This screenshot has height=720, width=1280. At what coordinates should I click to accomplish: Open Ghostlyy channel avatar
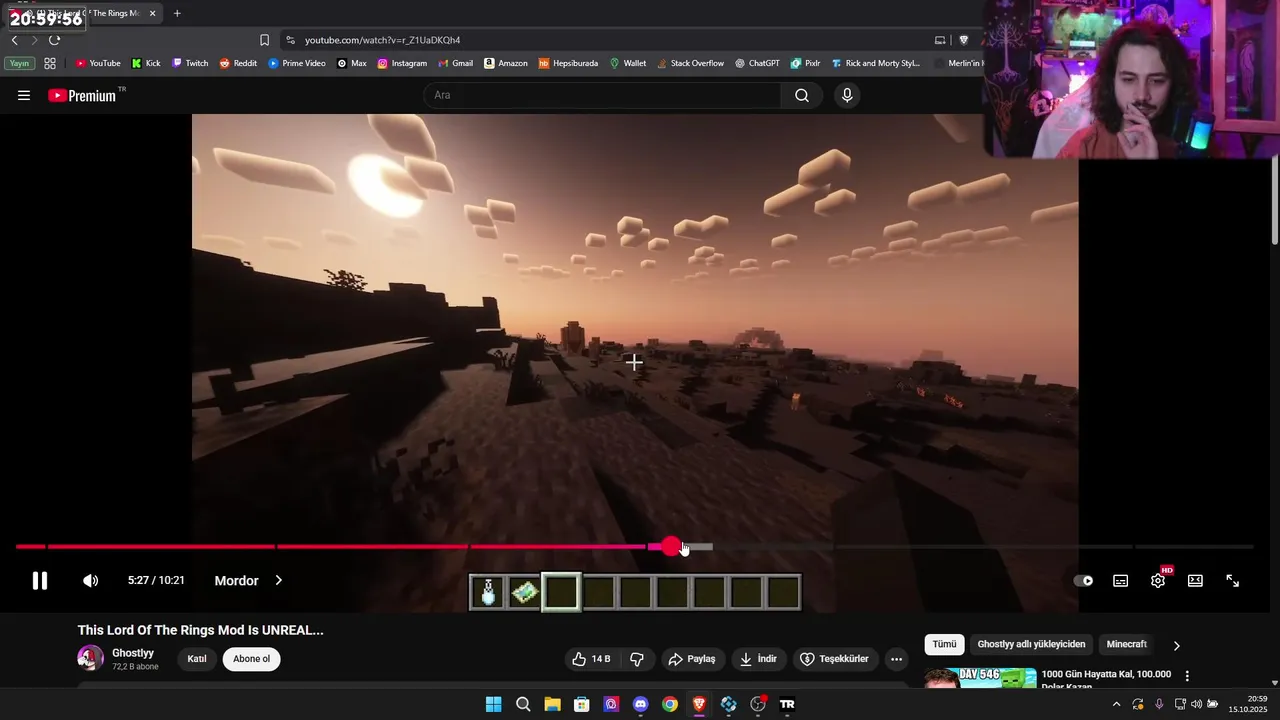[90, 658]
